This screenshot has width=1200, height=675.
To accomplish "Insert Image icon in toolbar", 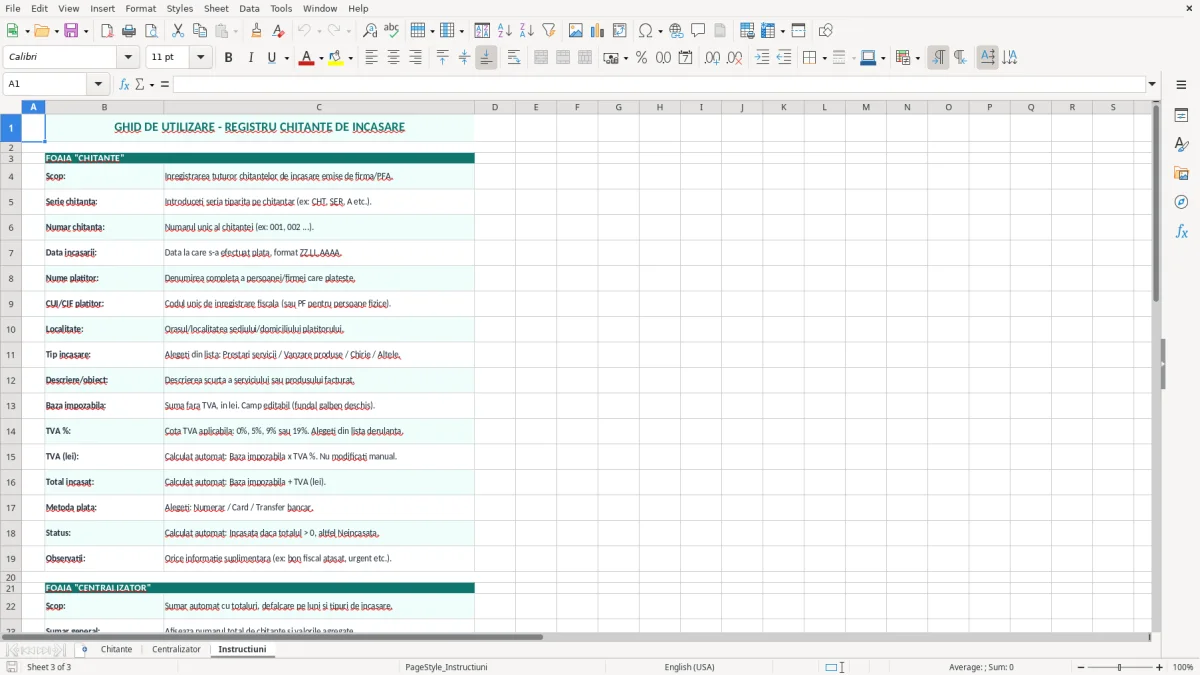I will coord(576,31).
